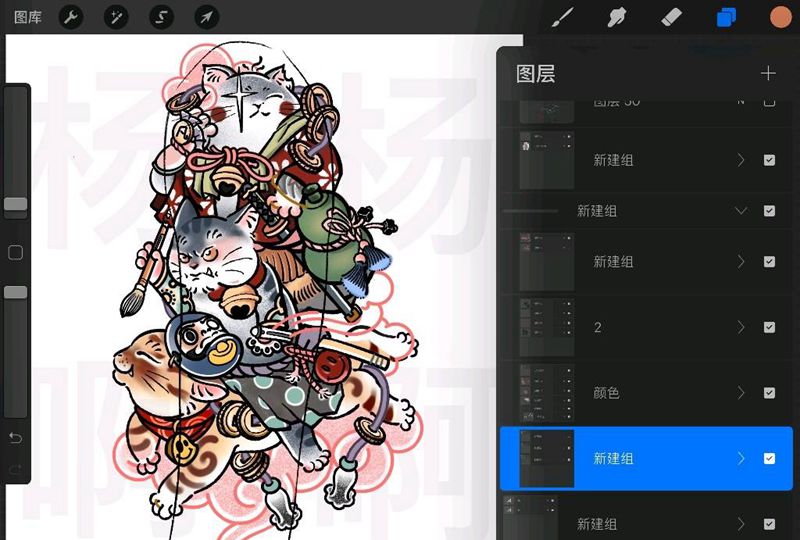Uncheck visibility of group named 2

tap(769, 327)
